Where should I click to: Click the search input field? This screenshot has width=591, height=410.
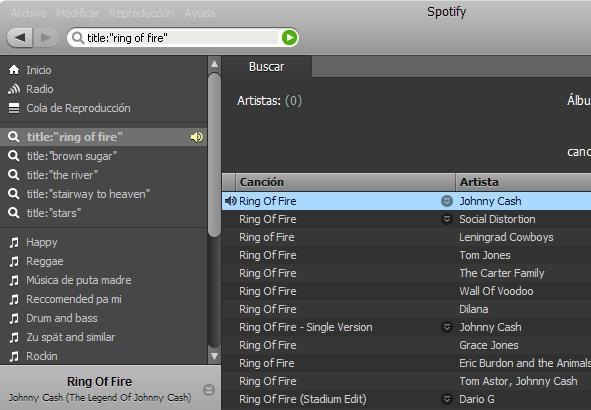coord(183,38)
